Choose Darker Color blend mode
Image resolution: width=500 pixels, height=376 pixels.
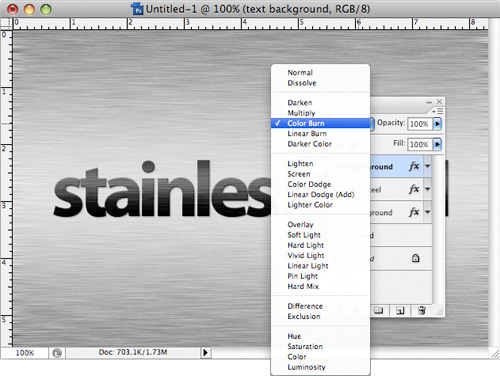tap(320, 144)
